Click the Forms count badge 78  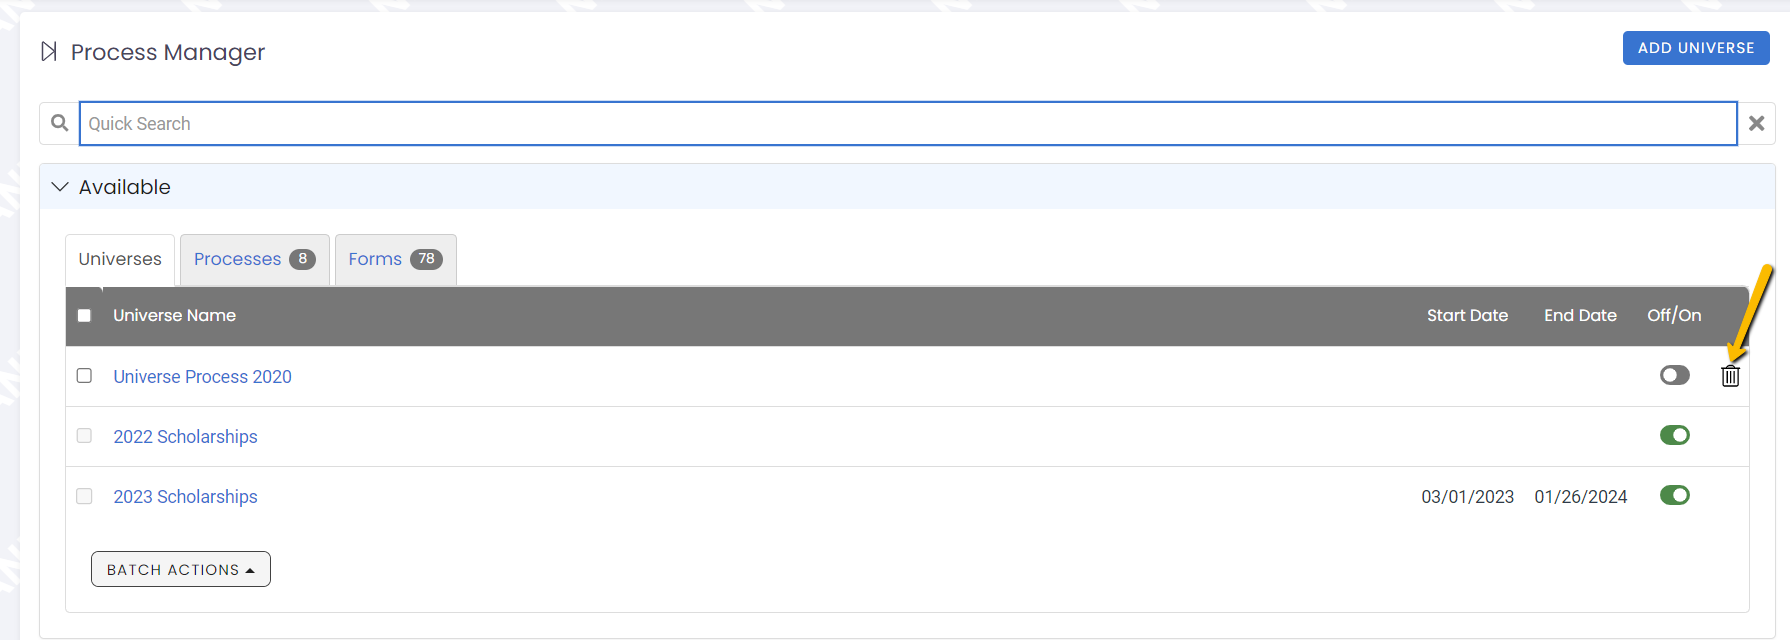pos(427,259)
